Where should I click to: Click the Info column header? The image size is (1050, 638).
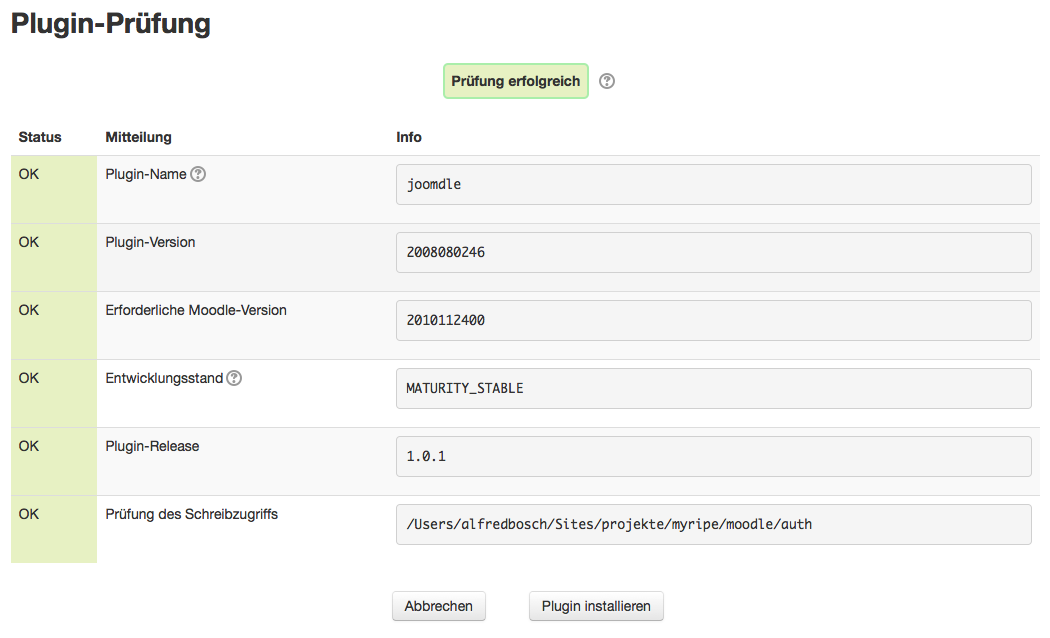coord(409,137)
